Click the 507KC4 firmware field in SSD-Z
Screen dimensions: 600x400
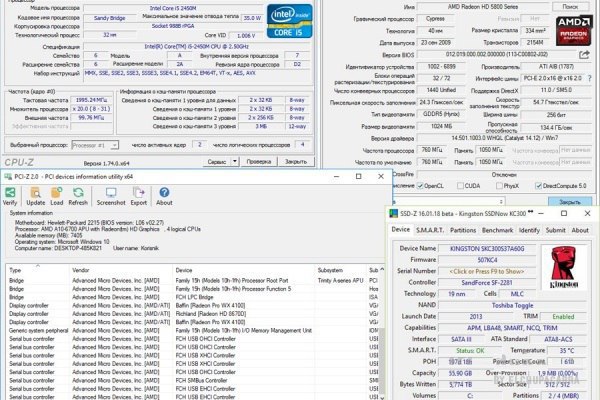point(487,260)
